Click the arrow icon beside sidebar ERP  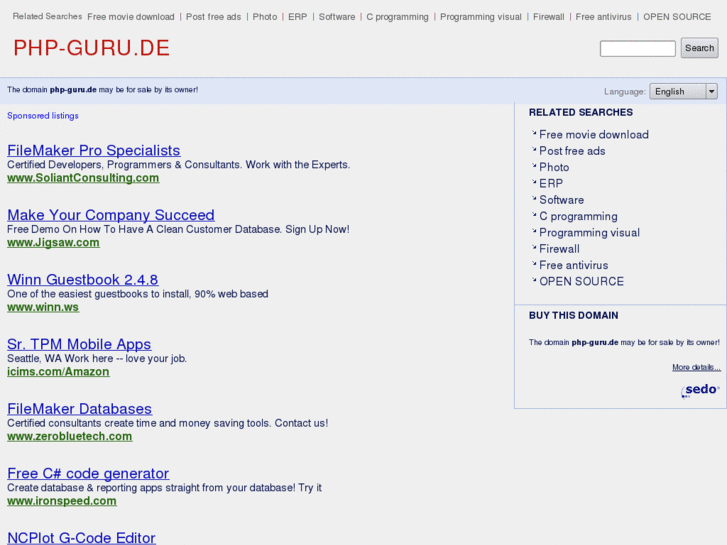coord(534,182)
